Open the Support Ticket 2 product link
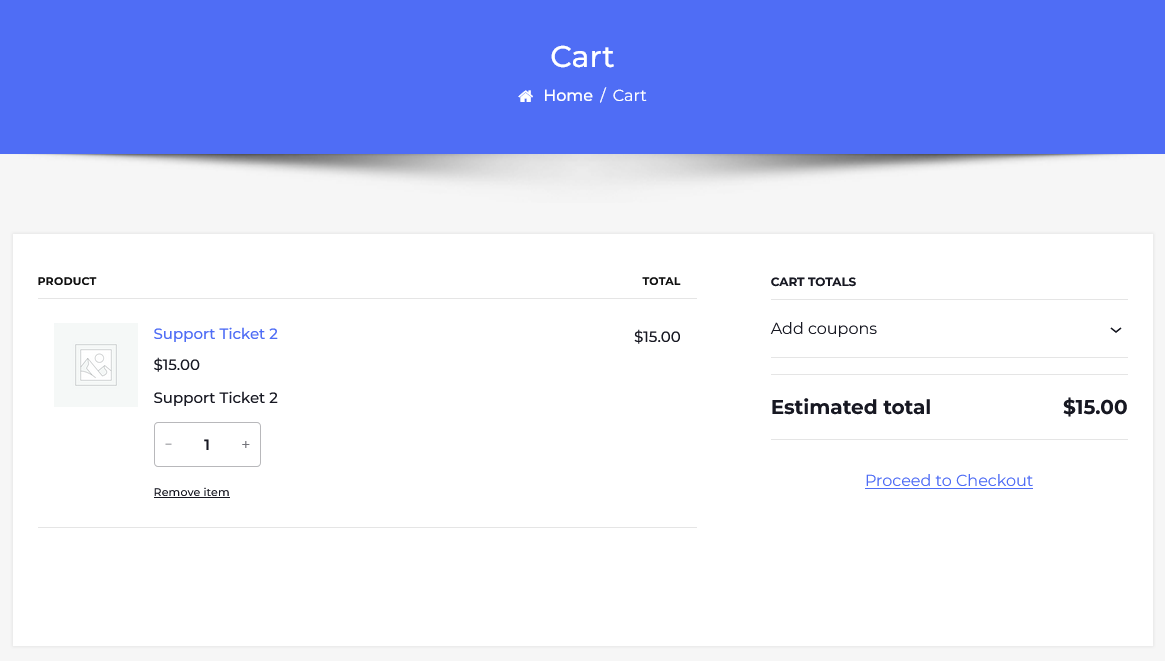 pos(215,334)
